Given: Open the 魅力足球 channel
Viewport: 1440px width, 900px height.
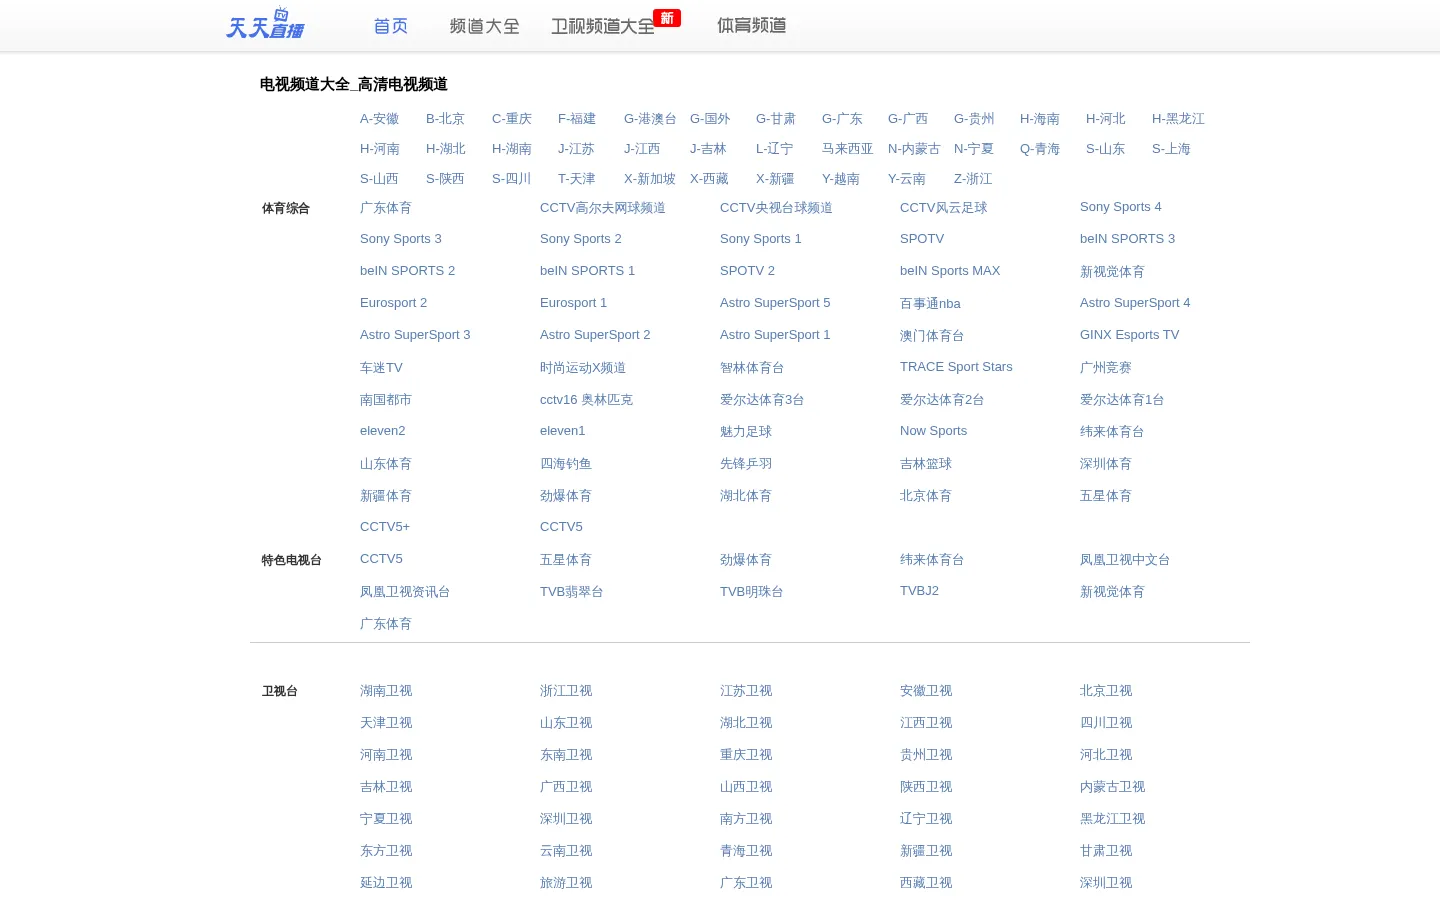Looking at the screenshot, I should (746, 432).
